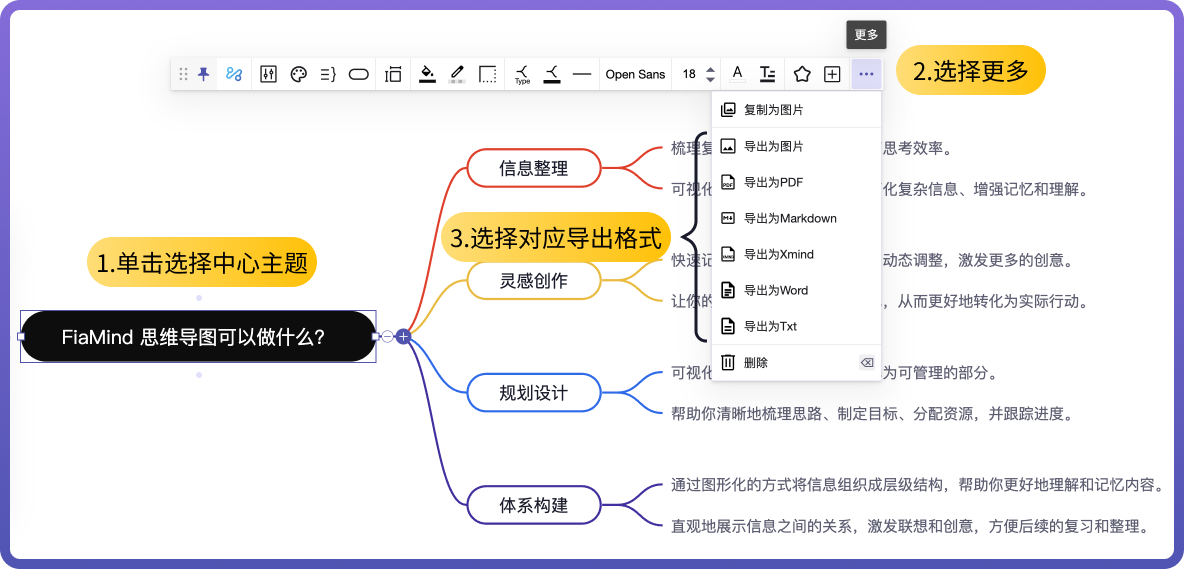Select the 规划设计 branch node
The height and width of the screenshot is (569, 1184).
534,392
